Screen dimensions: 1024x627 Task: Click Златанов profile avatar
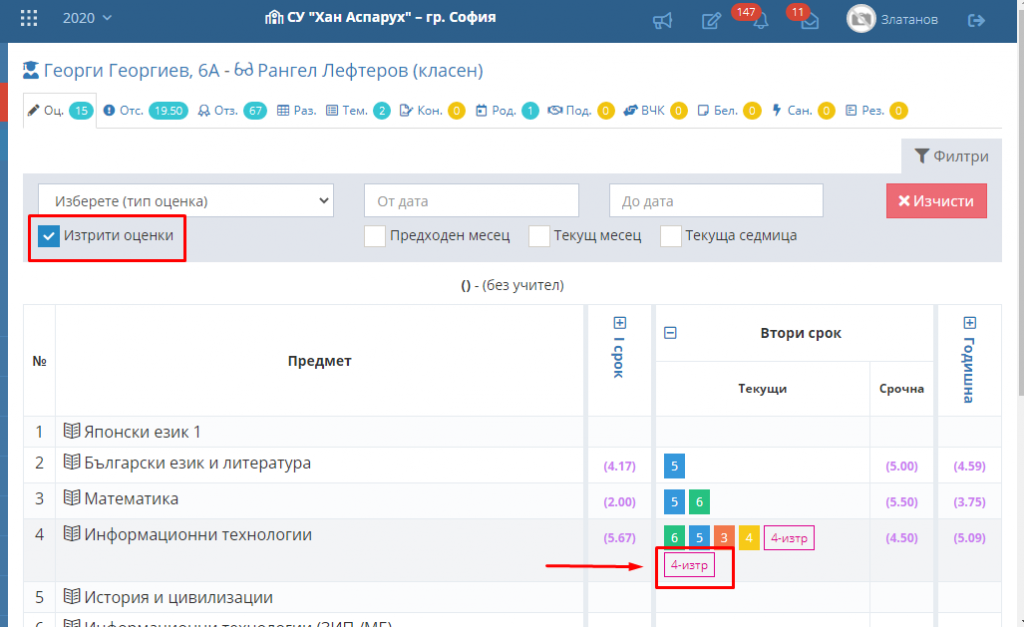coord(861,19)
